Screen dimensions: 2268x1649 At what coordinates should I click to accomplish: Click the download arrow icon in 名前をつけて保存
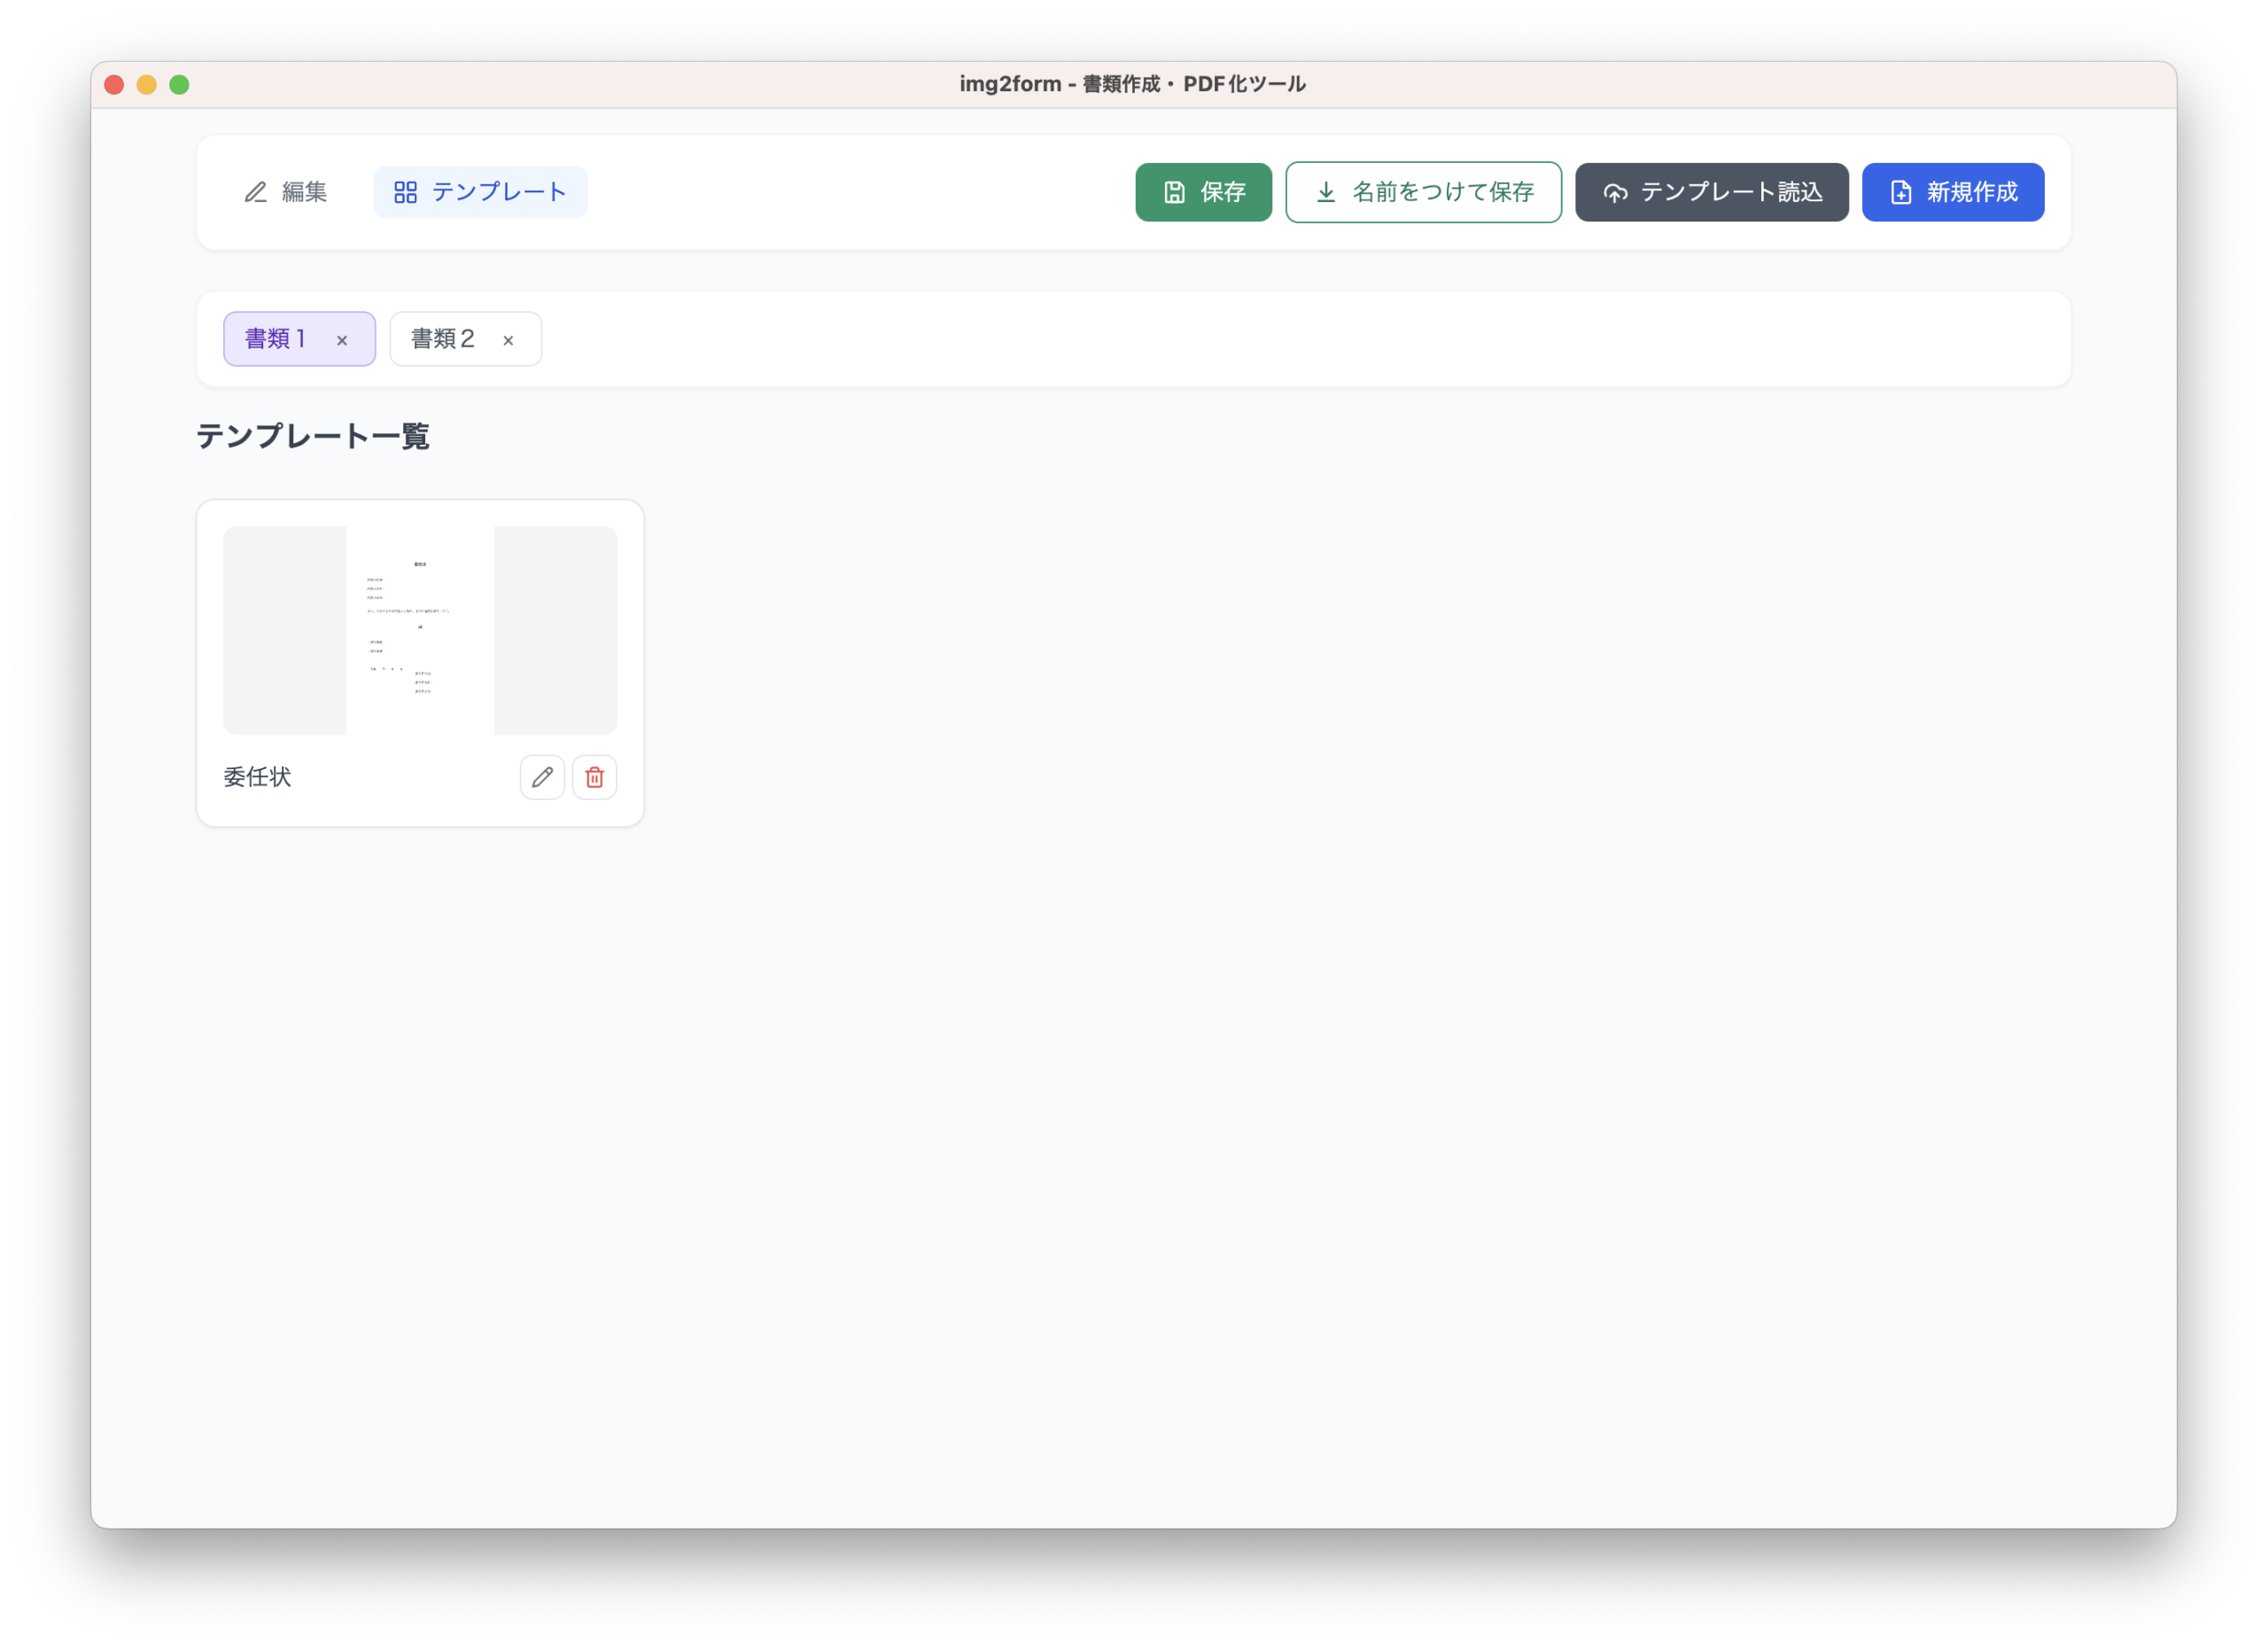(1325, 192)
